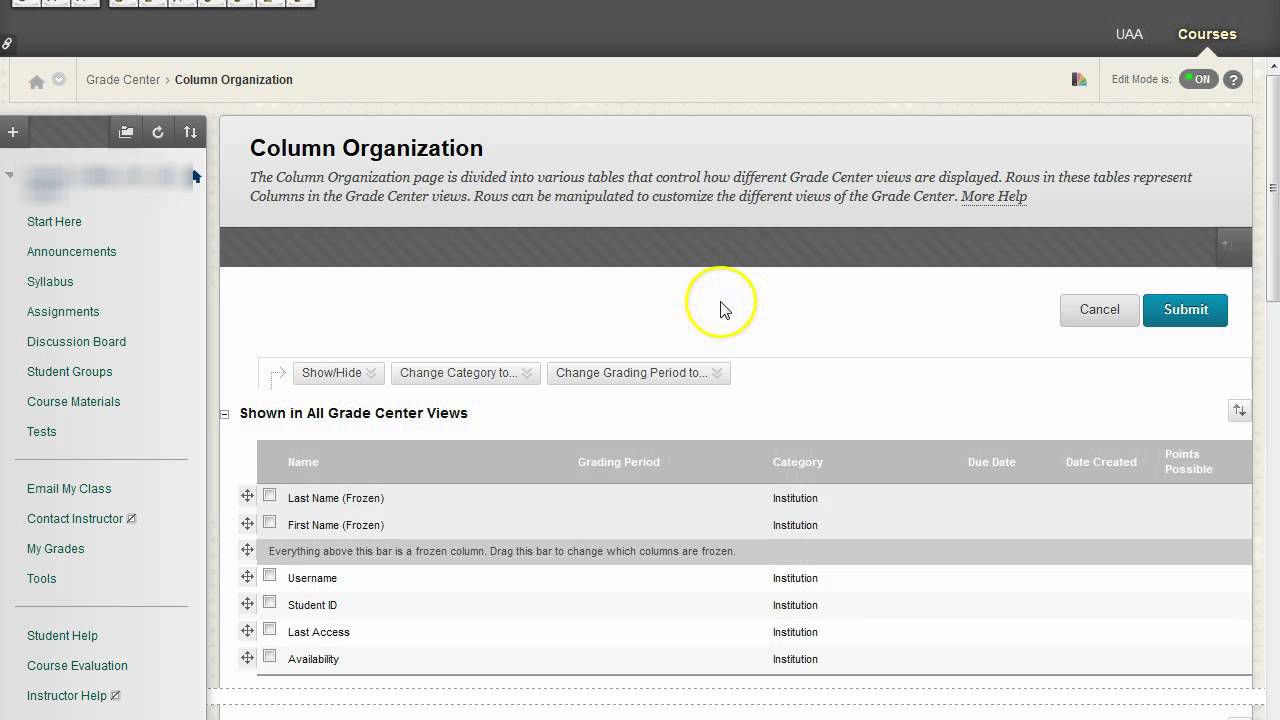
Task: Open Instructor Help link
Action: [66, 696]
